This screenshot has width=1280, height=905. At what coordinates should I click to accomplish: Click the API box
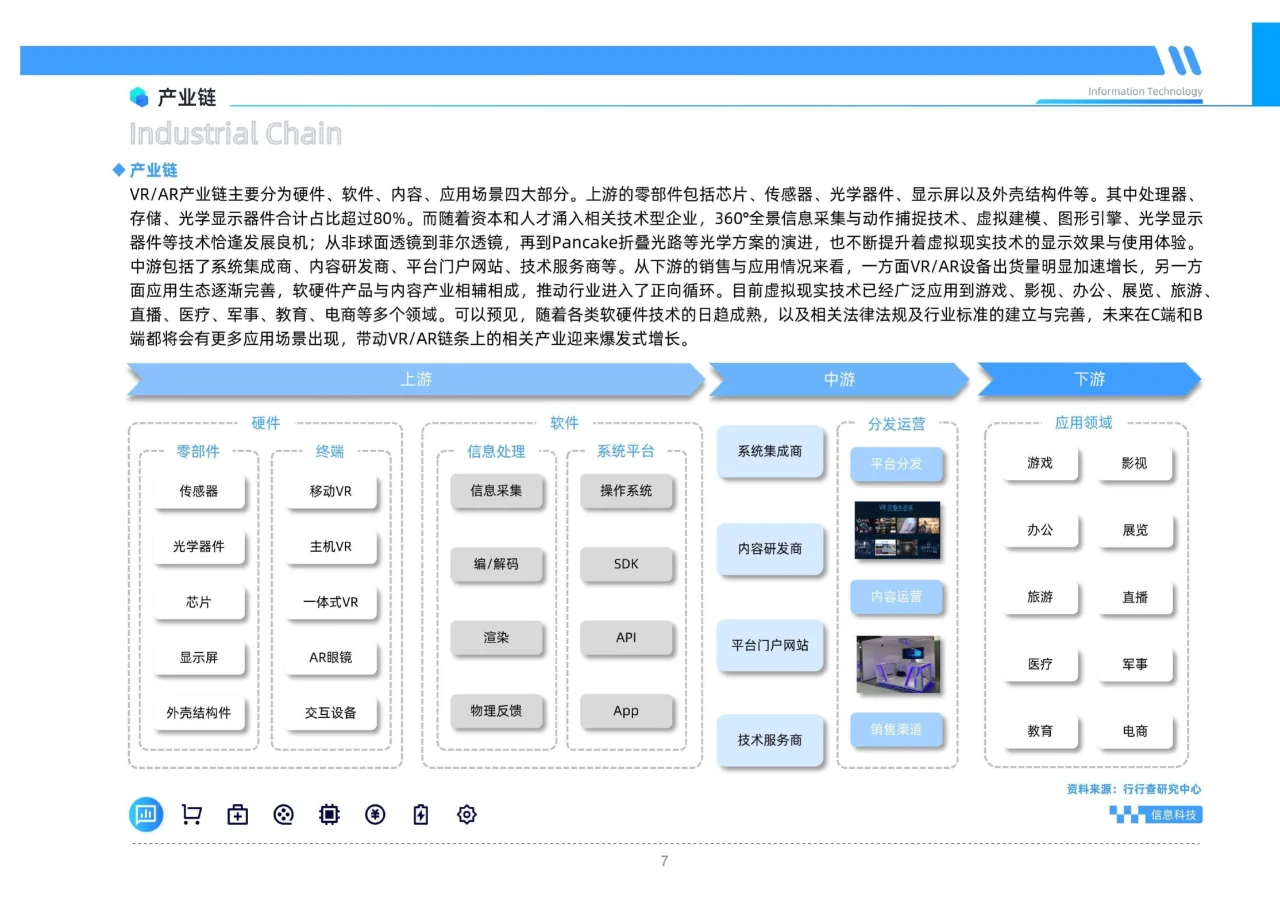626,637
